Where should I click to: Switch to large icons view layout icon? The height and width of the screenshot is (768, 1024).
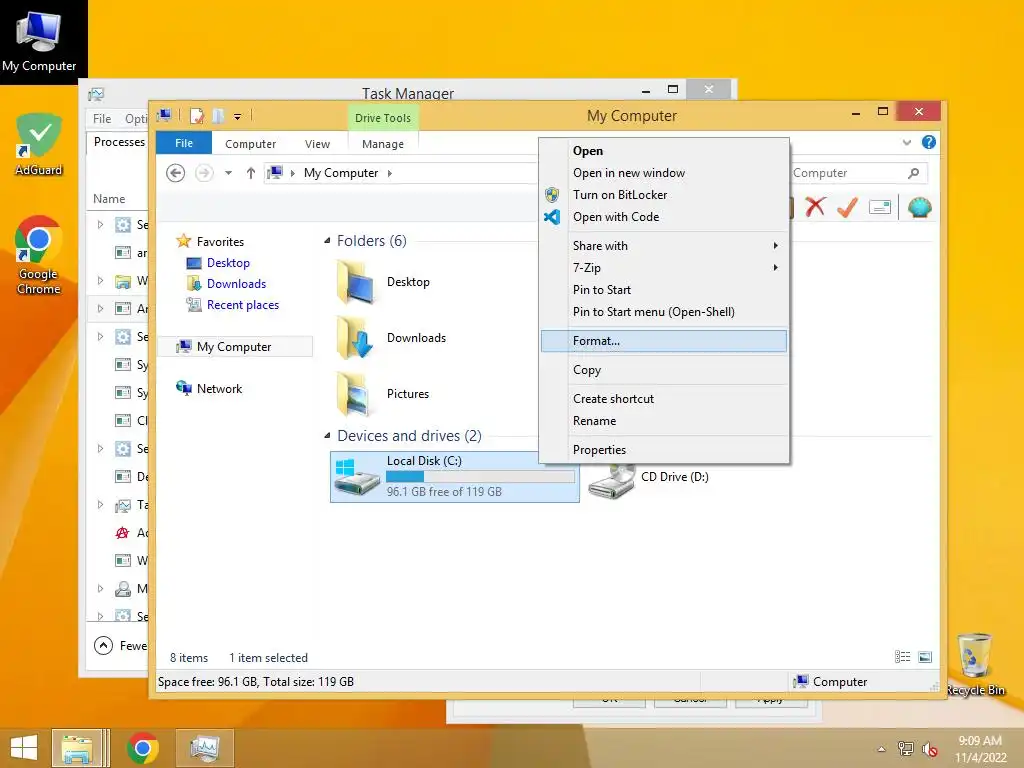pos(925,657)
